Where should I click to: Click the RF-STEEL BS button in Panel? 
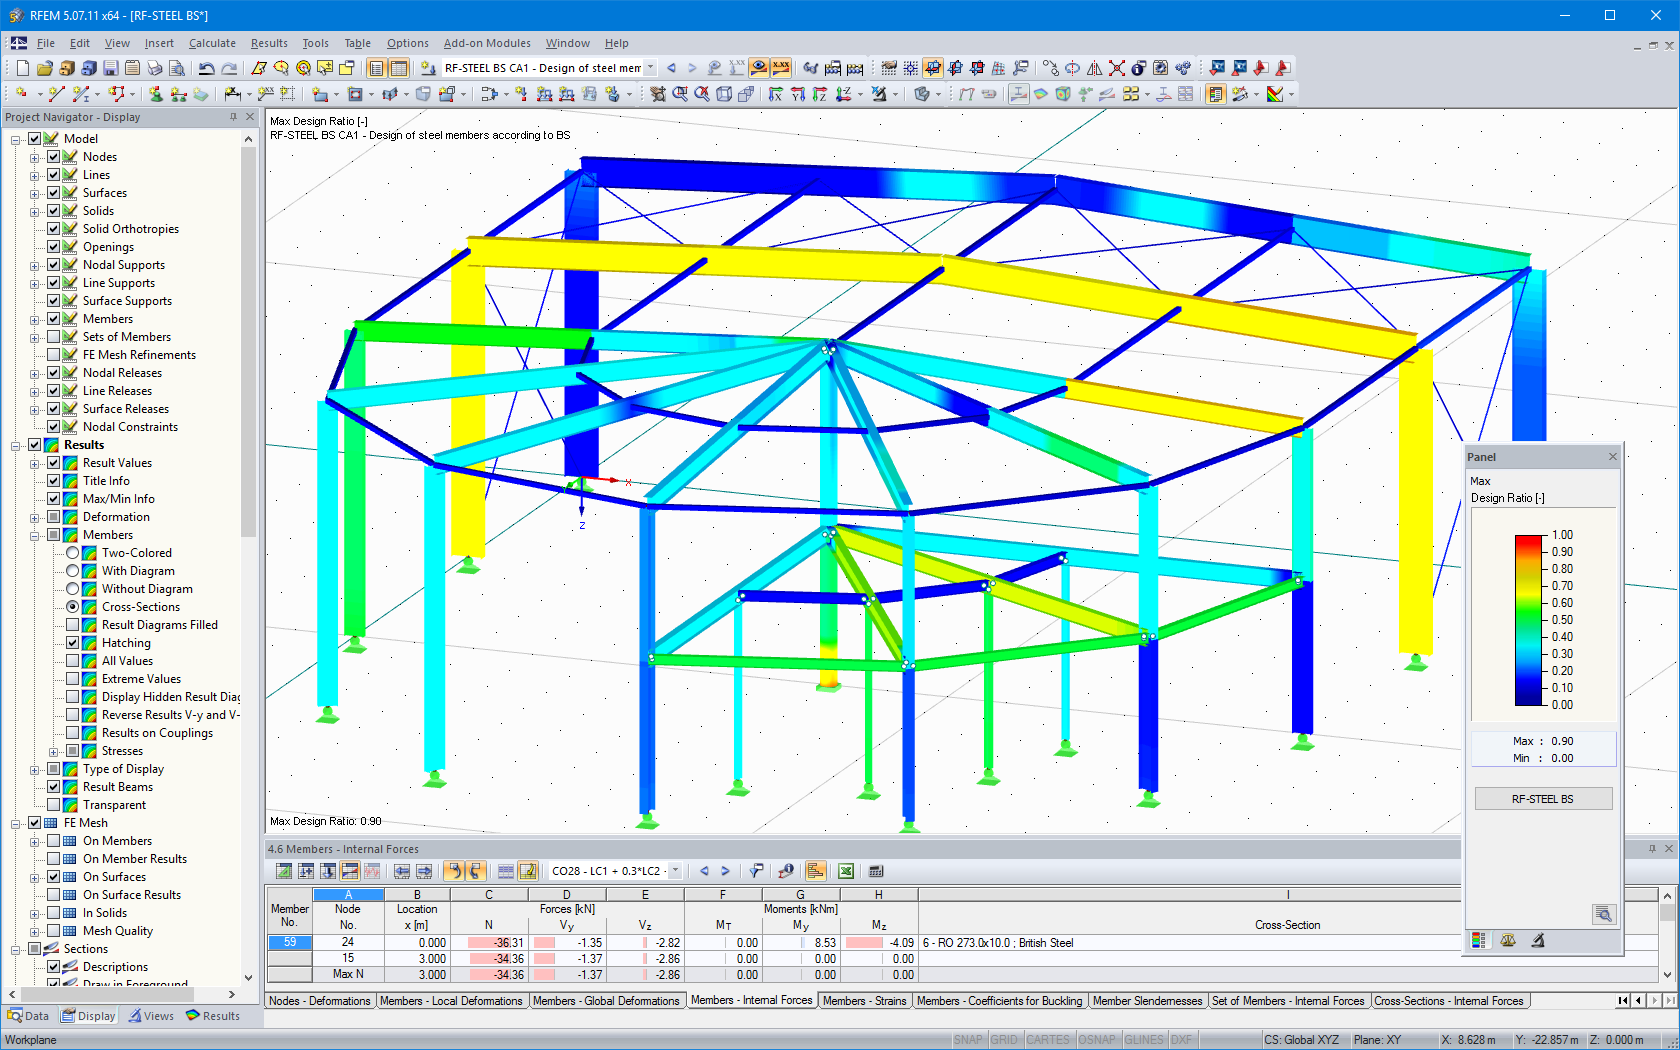1543,799
